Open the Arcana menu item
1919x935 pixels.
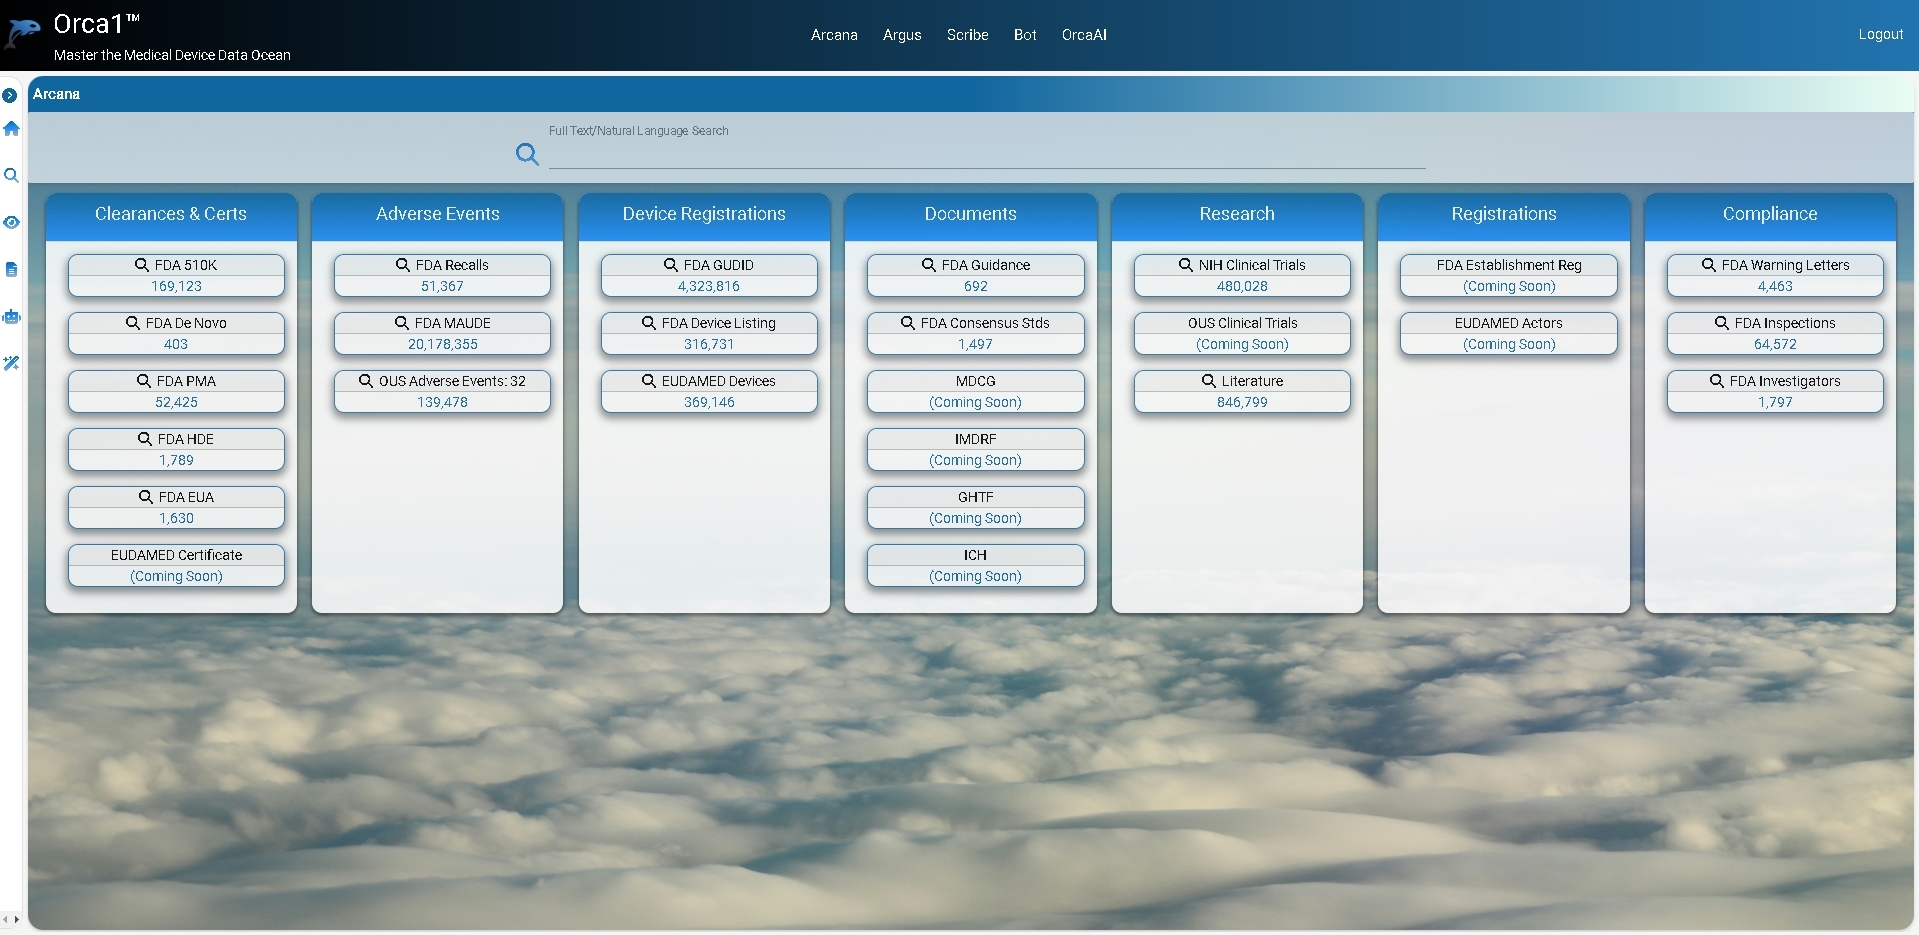[834, 35]
